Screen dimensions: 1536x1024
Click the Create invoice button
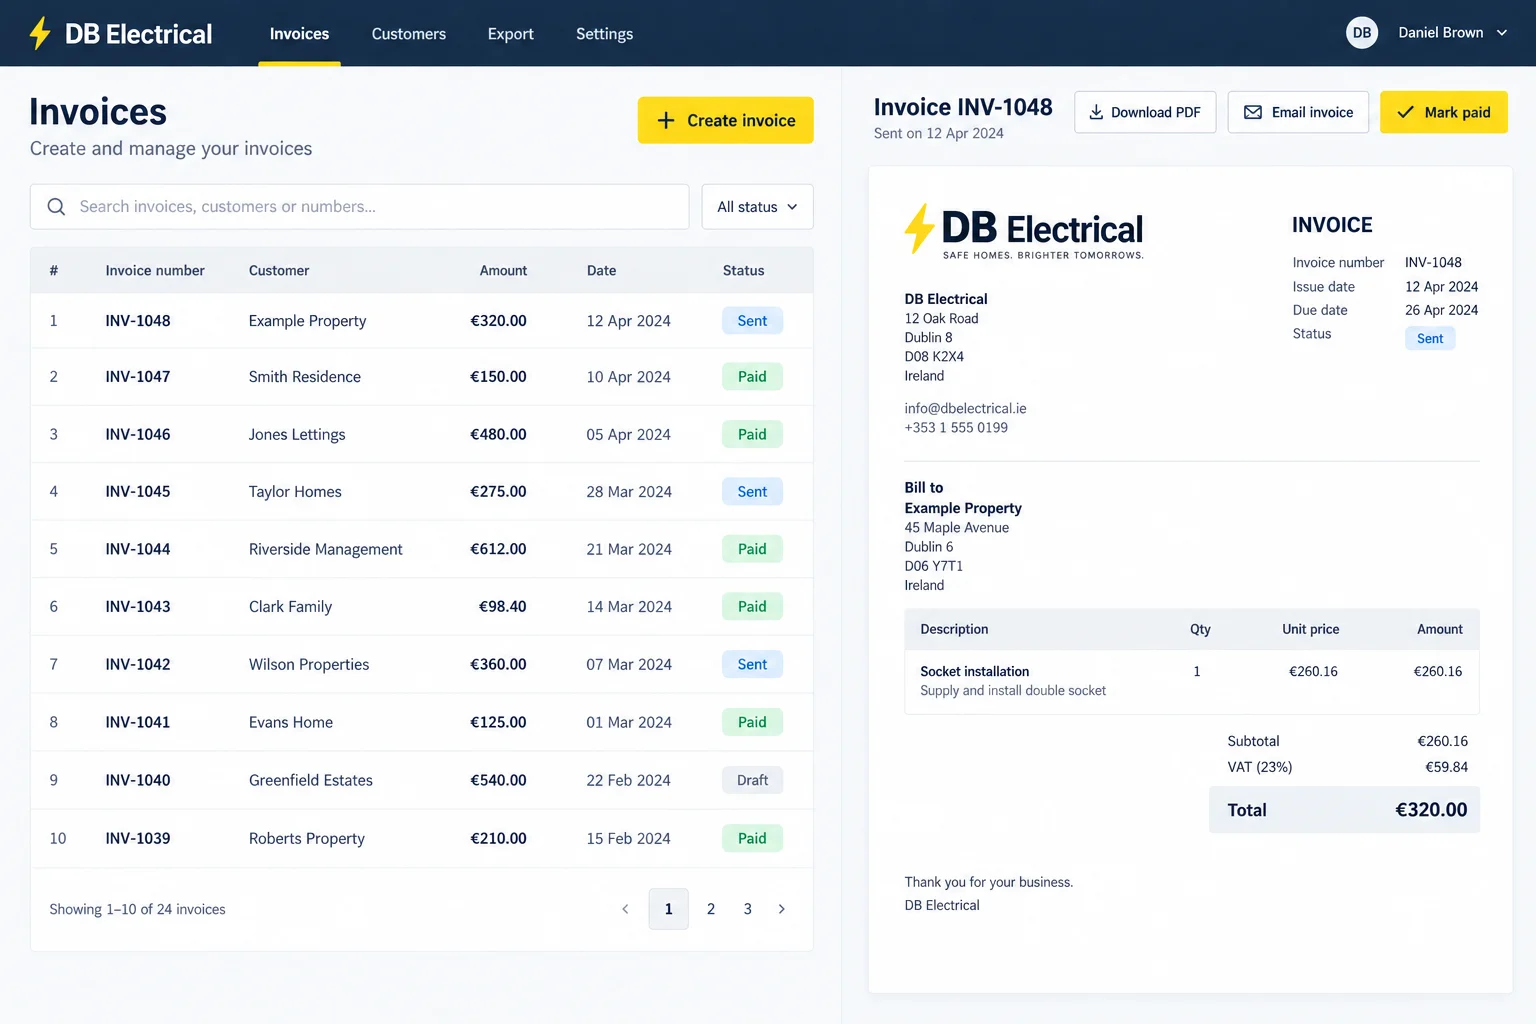pyautogui.click(x=726, y=120)
